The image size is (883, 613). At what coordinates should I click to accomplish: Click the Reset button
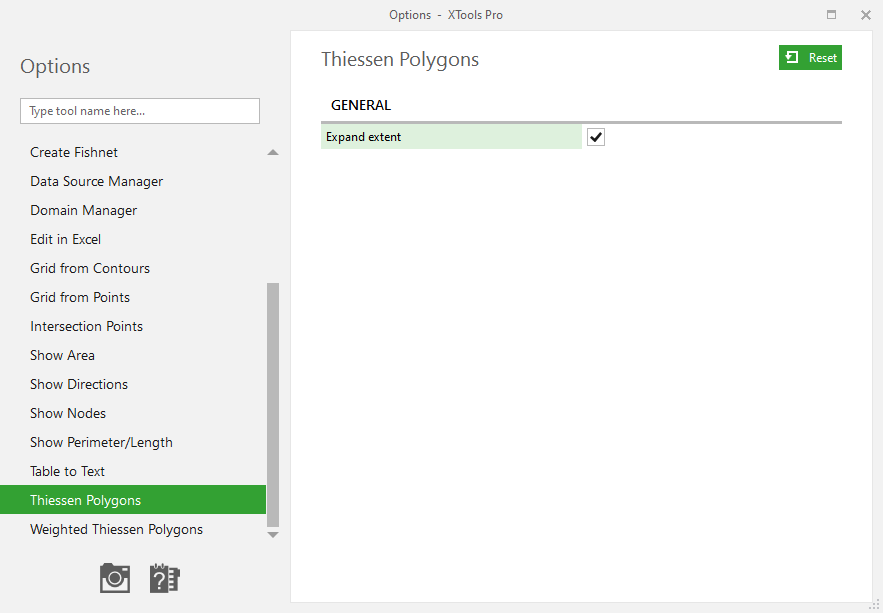point(810,57)
